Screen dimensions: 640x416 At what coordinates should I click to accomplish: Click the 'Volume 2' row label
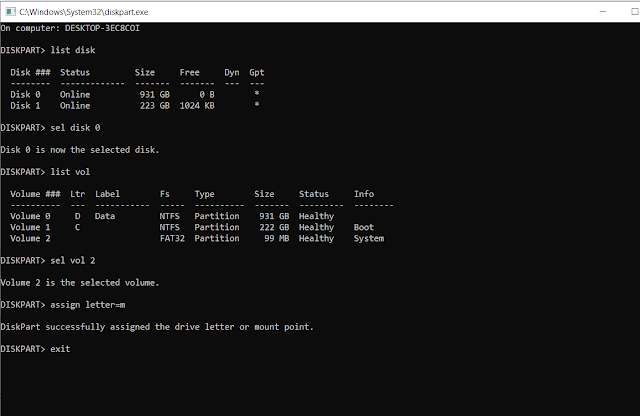pyautogui.click(x=30, y=238)
